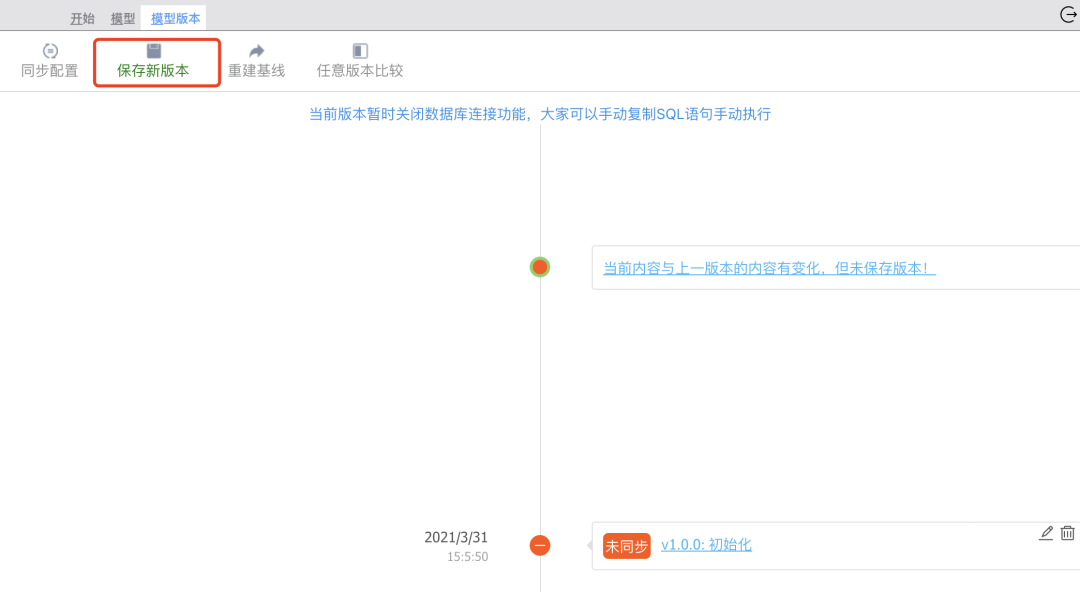Open the 模型版本 tab
The height and width of the screenshot is (592, 1080).
click(x=173, y=17)
